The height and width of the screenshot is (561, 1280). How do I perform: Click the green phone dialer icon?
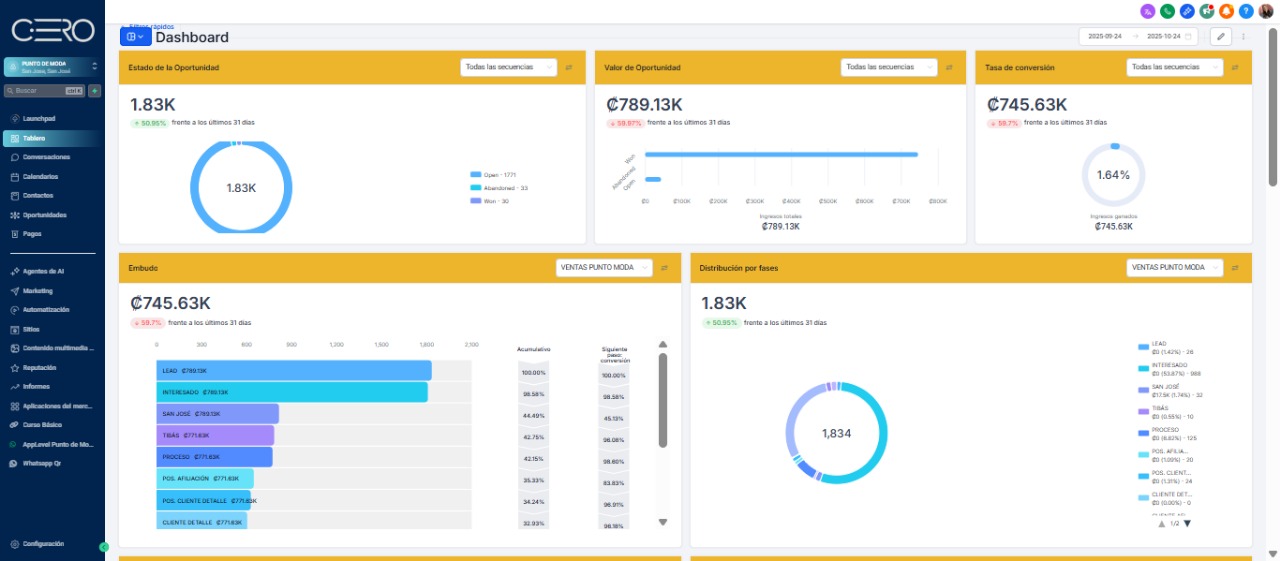(x=1167, y=11)
